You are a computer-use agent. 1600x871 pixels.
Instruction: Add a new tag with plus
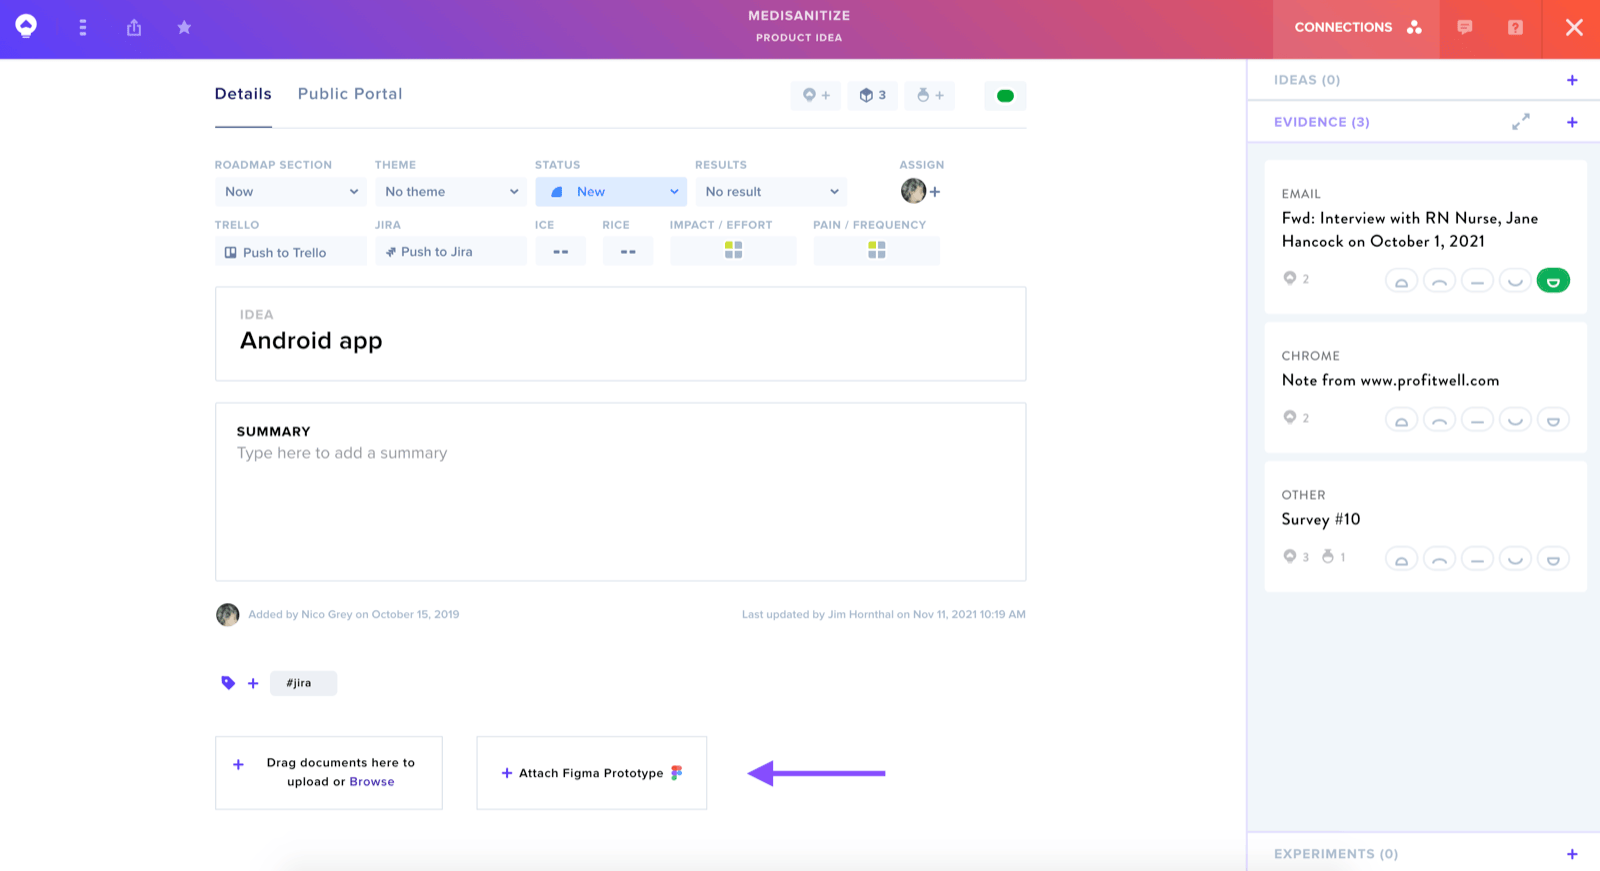tap(253, 683)
